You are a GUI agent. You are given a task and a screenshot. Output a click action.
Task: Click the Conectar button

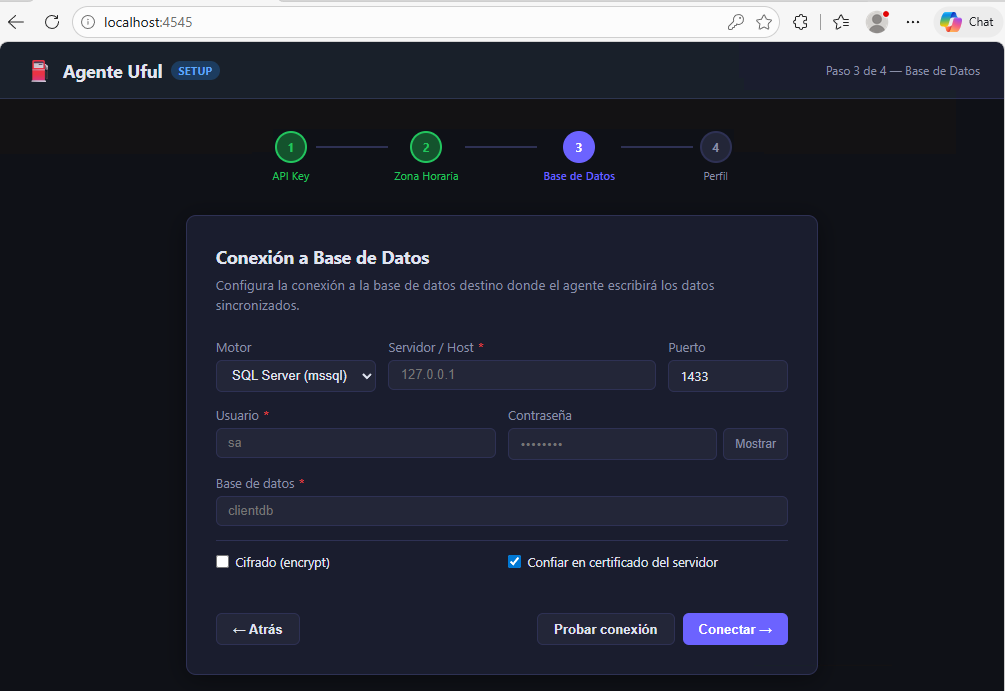point(735,629)
